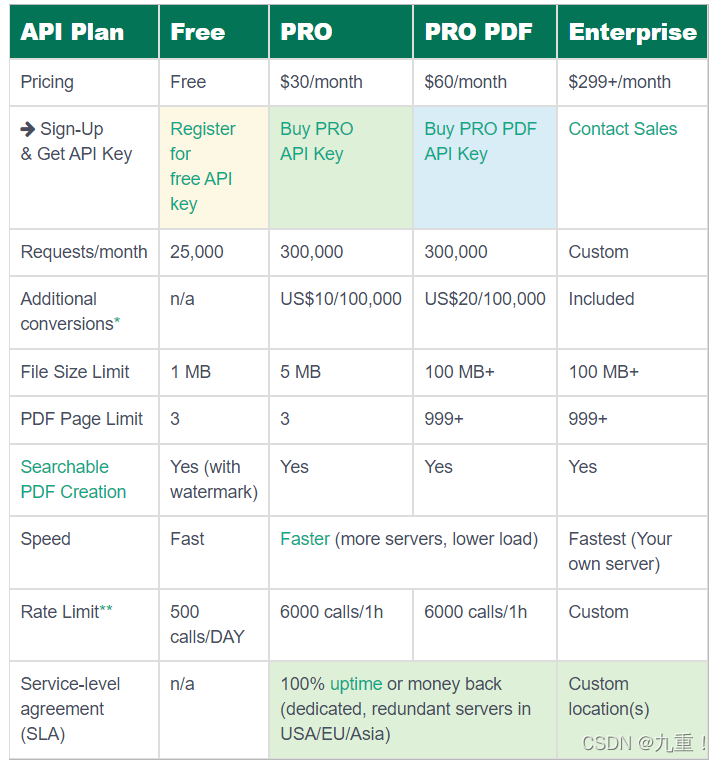Click the 6000 calls/1h PRO cell

(341, 624)
